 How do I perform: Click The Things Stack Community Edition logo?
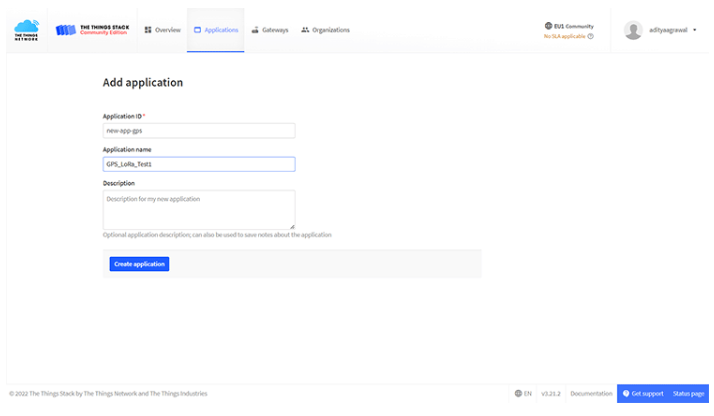coord(93,30)
